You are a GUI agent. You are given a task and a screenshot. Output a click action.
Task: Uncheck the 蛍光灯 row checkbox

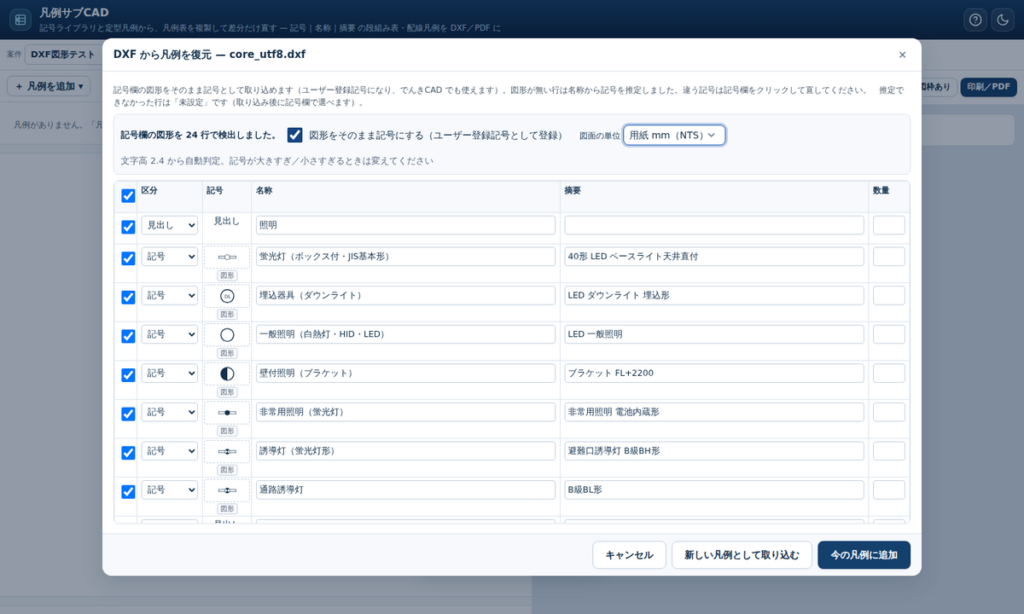tap(128, 259)
